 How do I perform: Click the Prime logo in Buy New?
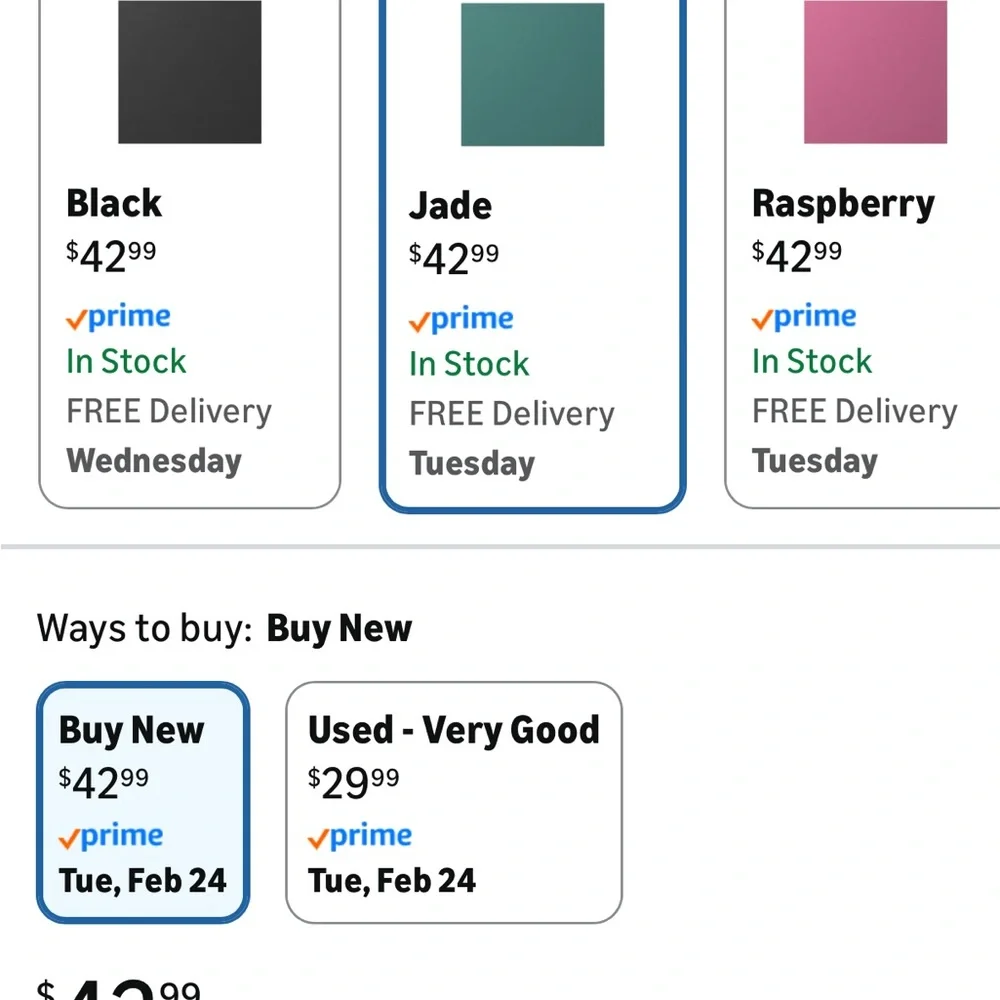pyautogui.click(x=111, y=837)
